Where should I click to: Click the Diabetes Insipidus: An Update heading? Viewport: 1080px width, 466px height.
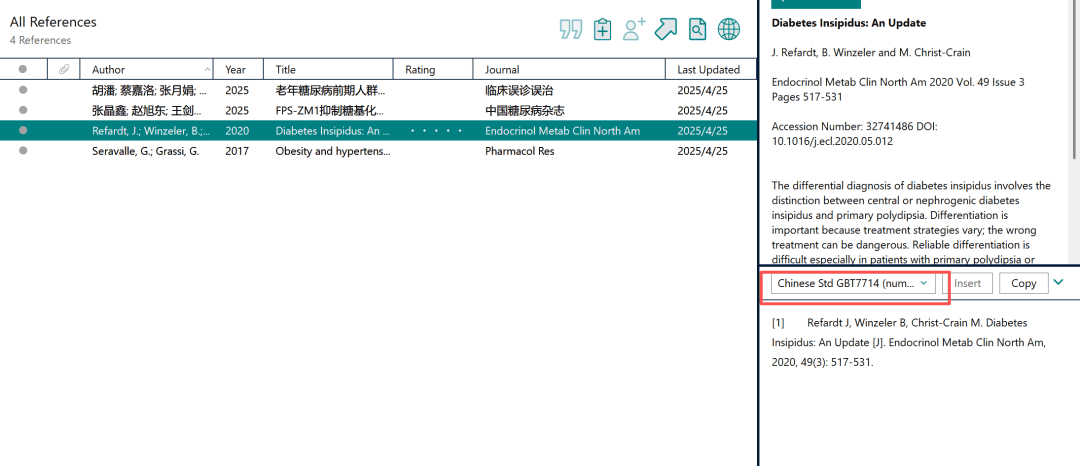coord(849,23)
